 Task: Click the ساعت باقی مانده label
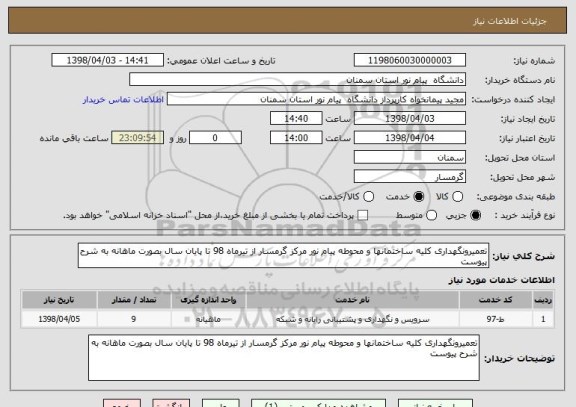[74, 138]
